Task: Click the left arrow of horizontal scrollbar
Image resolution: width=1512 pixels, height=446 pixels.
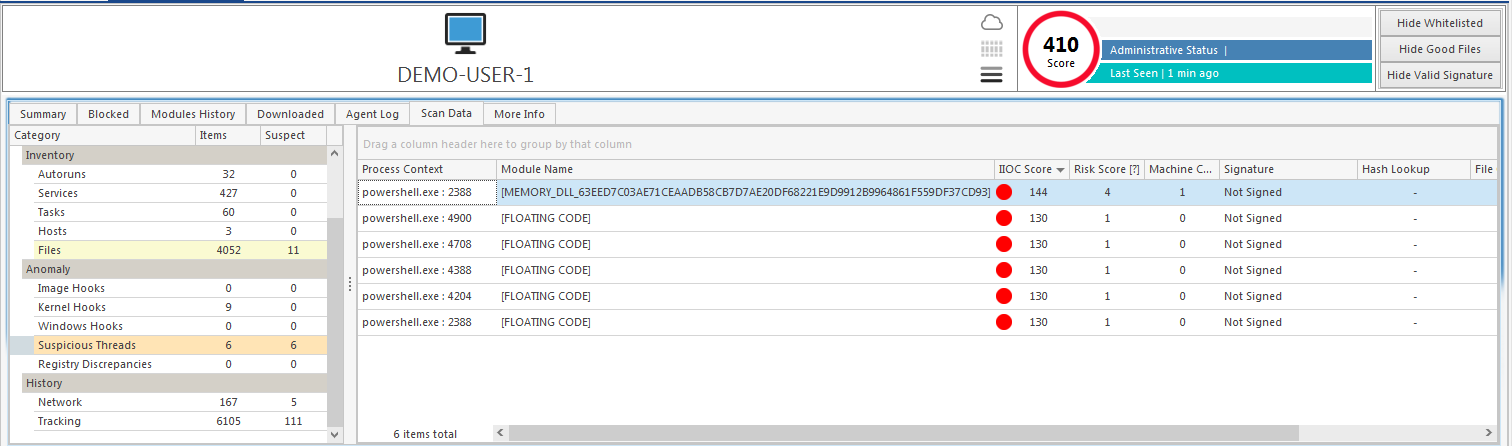Action: (x=500, y=433)
